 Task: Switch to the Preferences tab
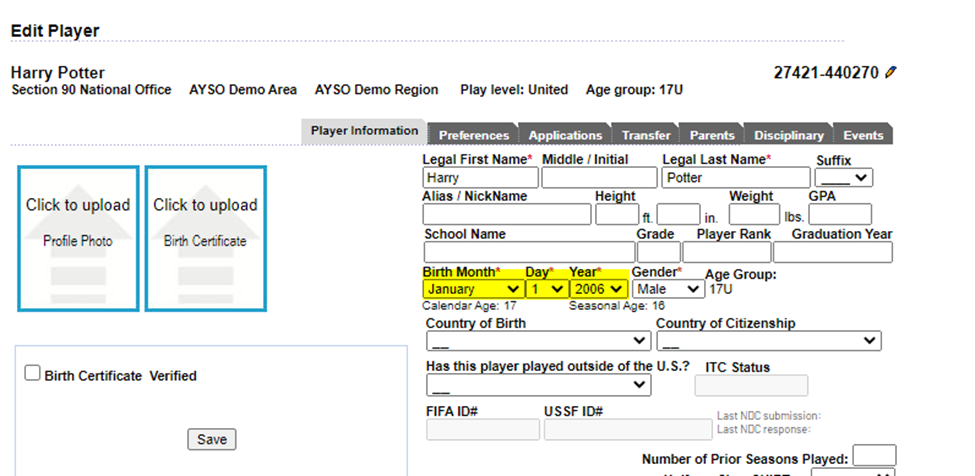point(473,135)
